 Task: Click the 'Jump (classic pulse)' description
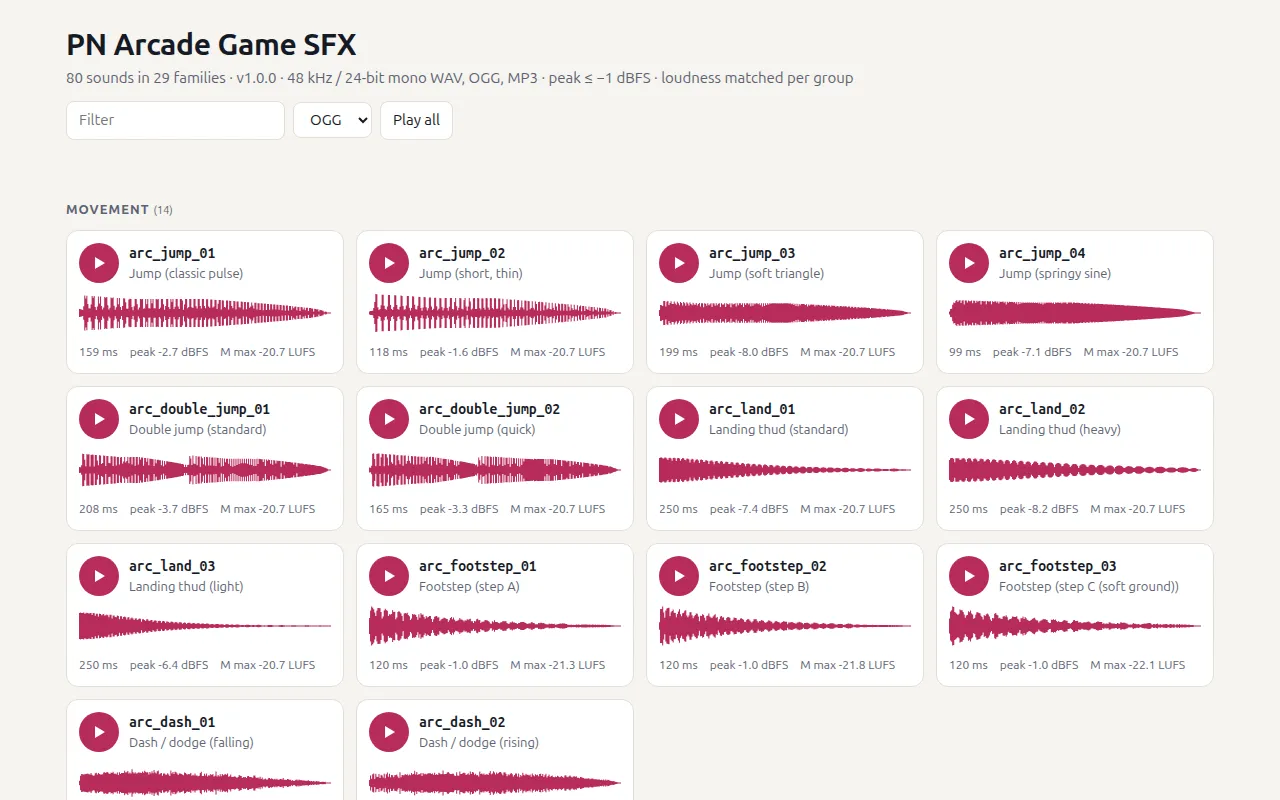click(186, 274)
